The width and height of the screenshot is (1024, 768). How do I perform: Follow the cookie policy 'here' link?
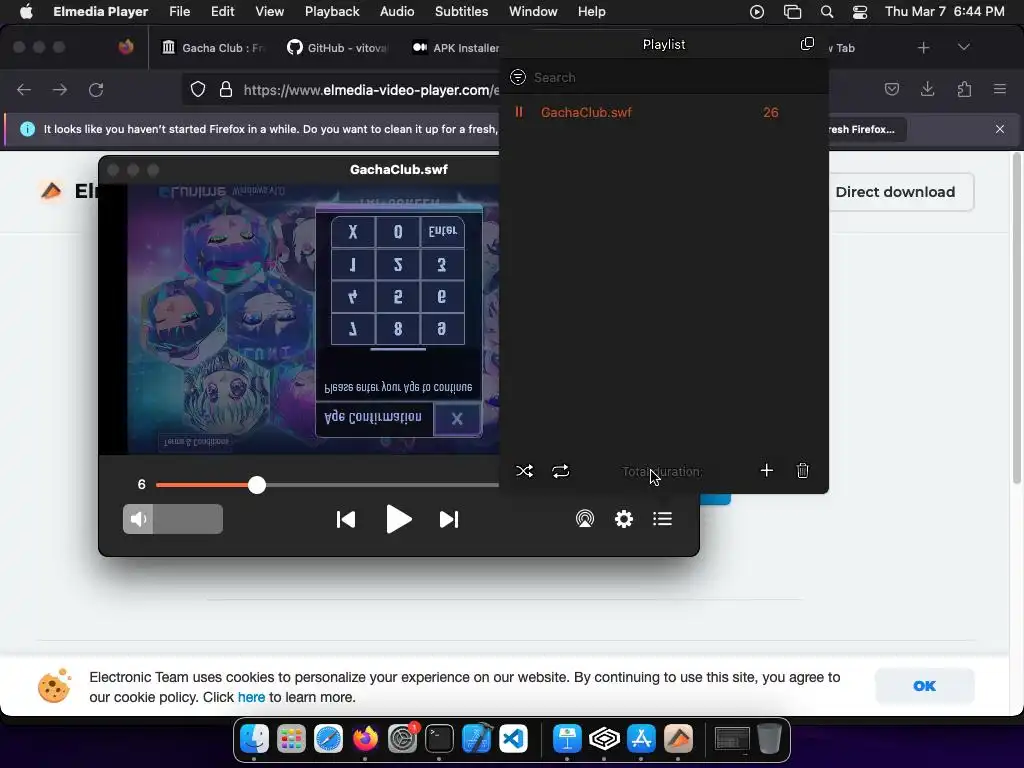click(x=251, y=697)
